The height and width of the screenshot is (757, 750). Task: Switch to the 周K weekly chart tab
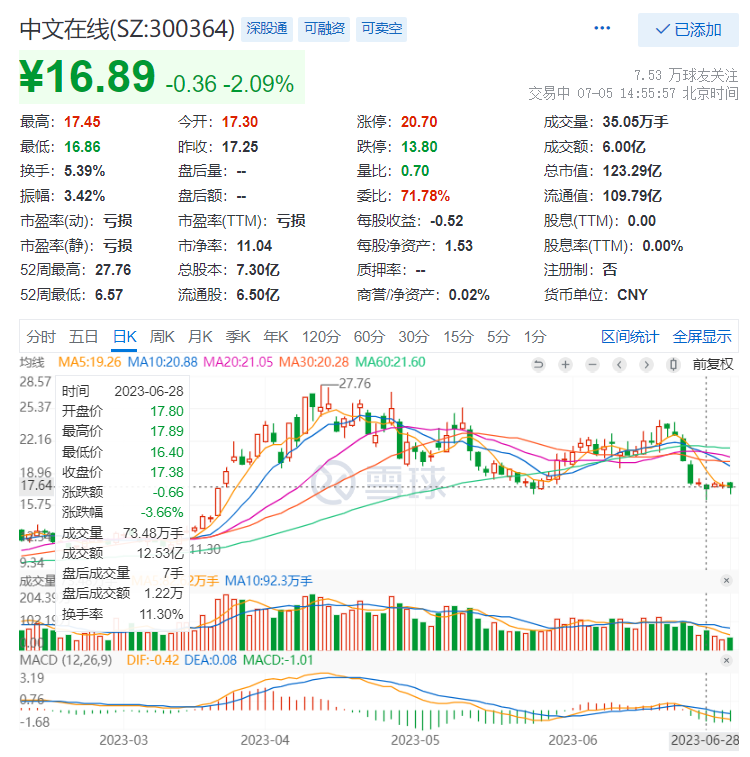click(162, 336)
